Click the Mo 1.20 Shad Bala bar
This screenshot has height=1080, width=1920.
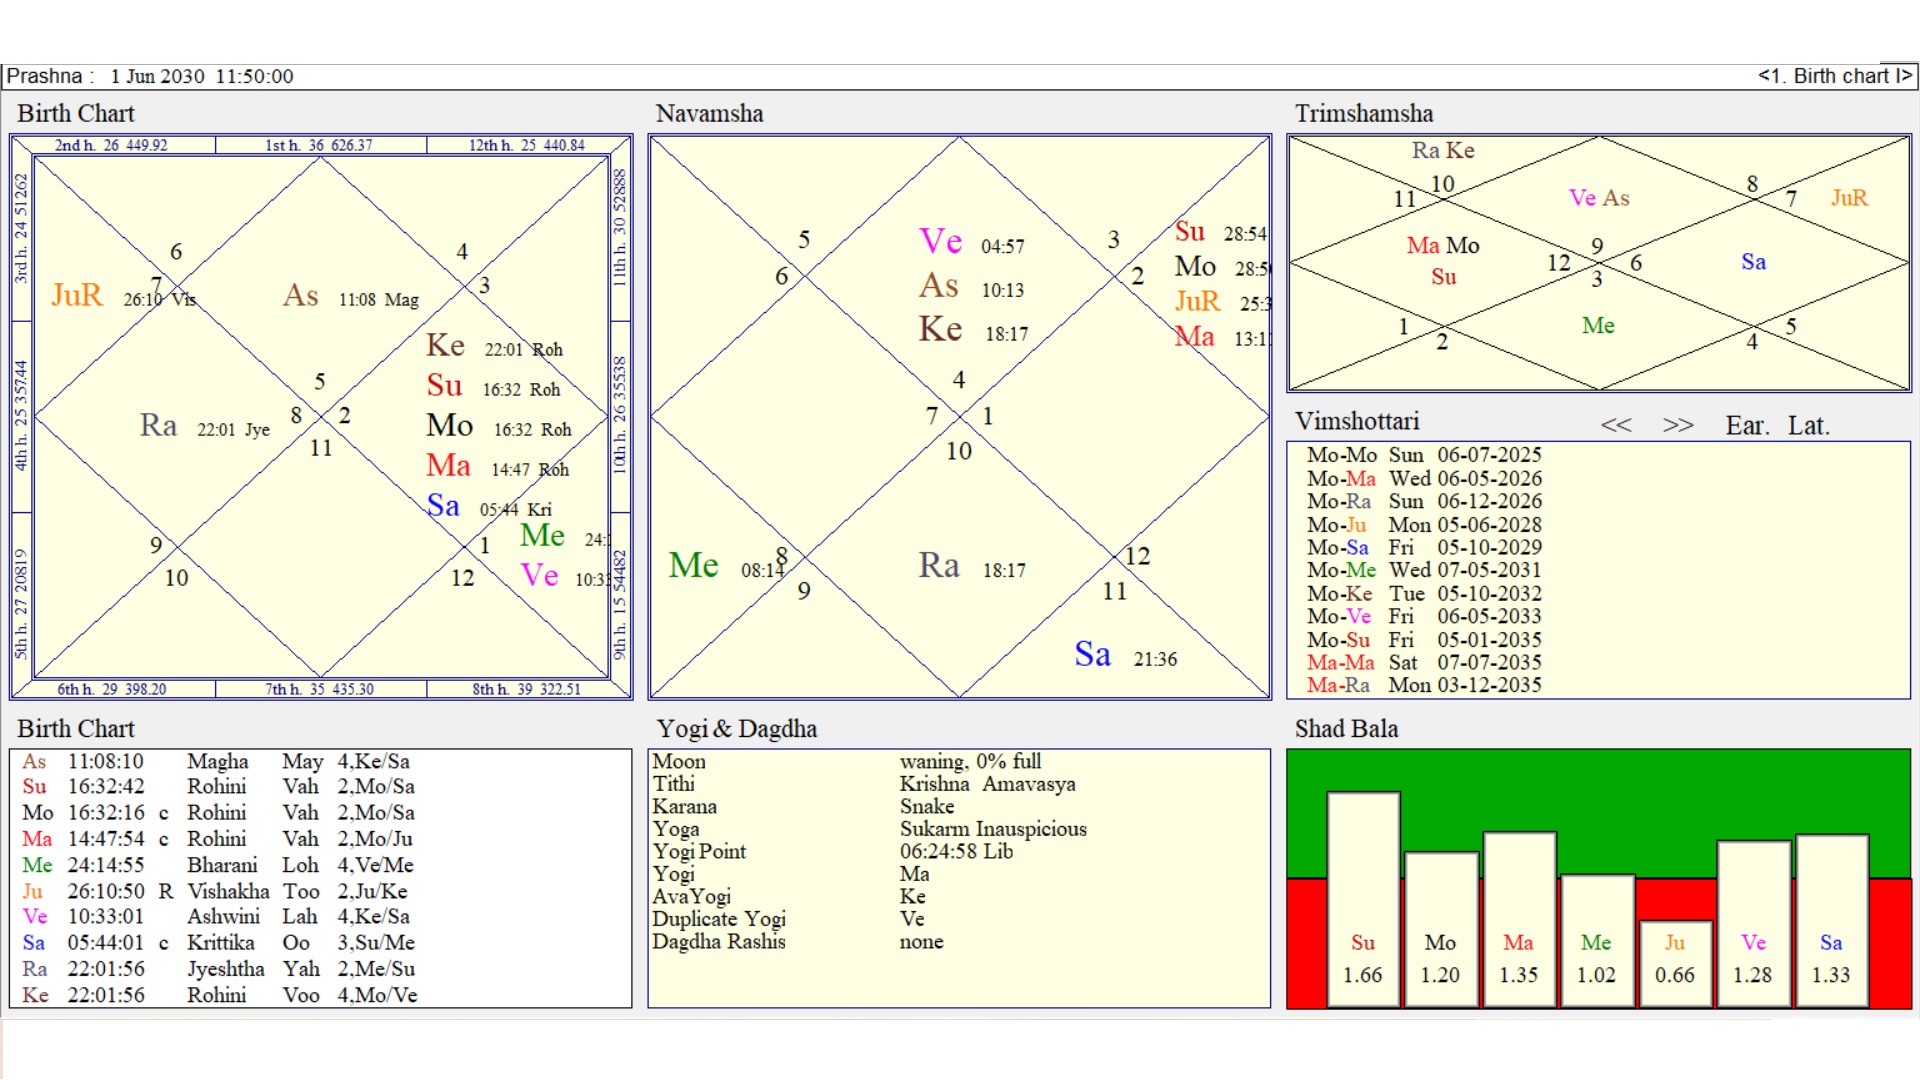click(x=1440, y=928)
